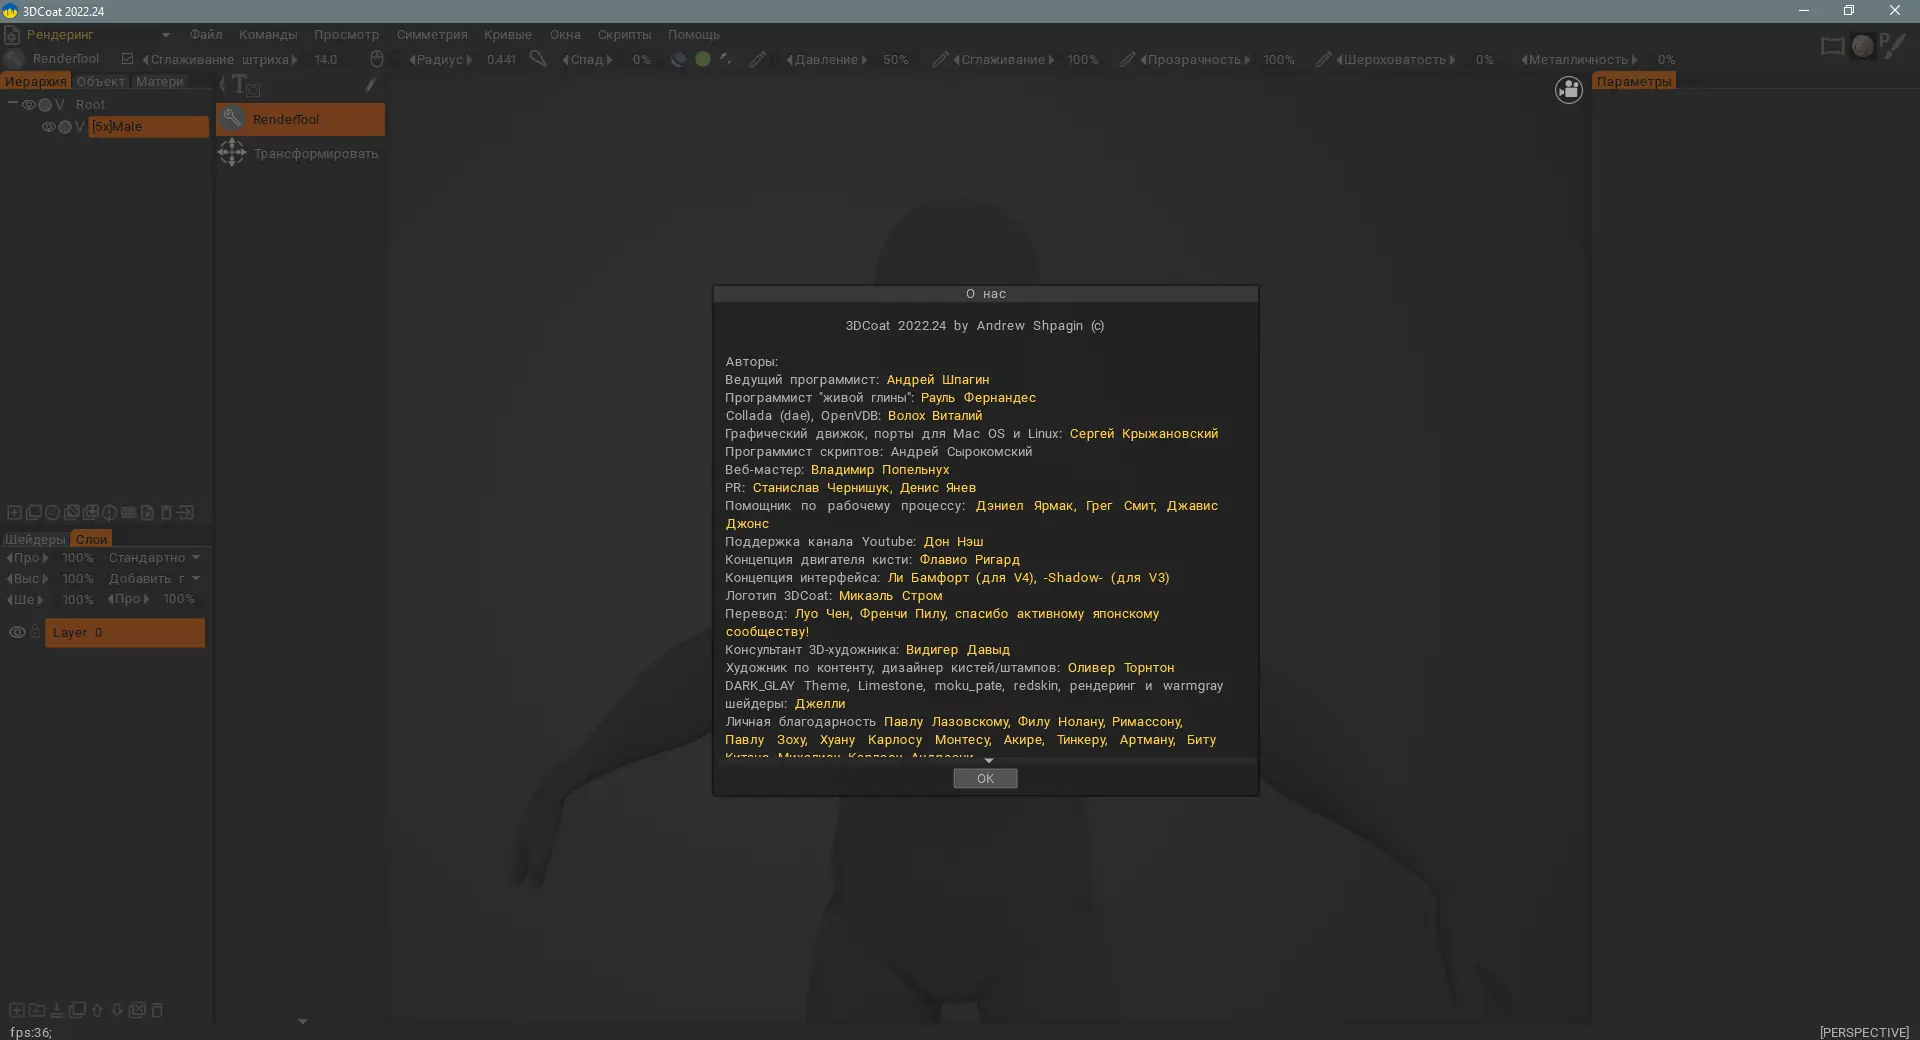Viewport: 1920px width, 1040px height.
Task: Decrease Радиус with left arrow
Action: (412, 60)
